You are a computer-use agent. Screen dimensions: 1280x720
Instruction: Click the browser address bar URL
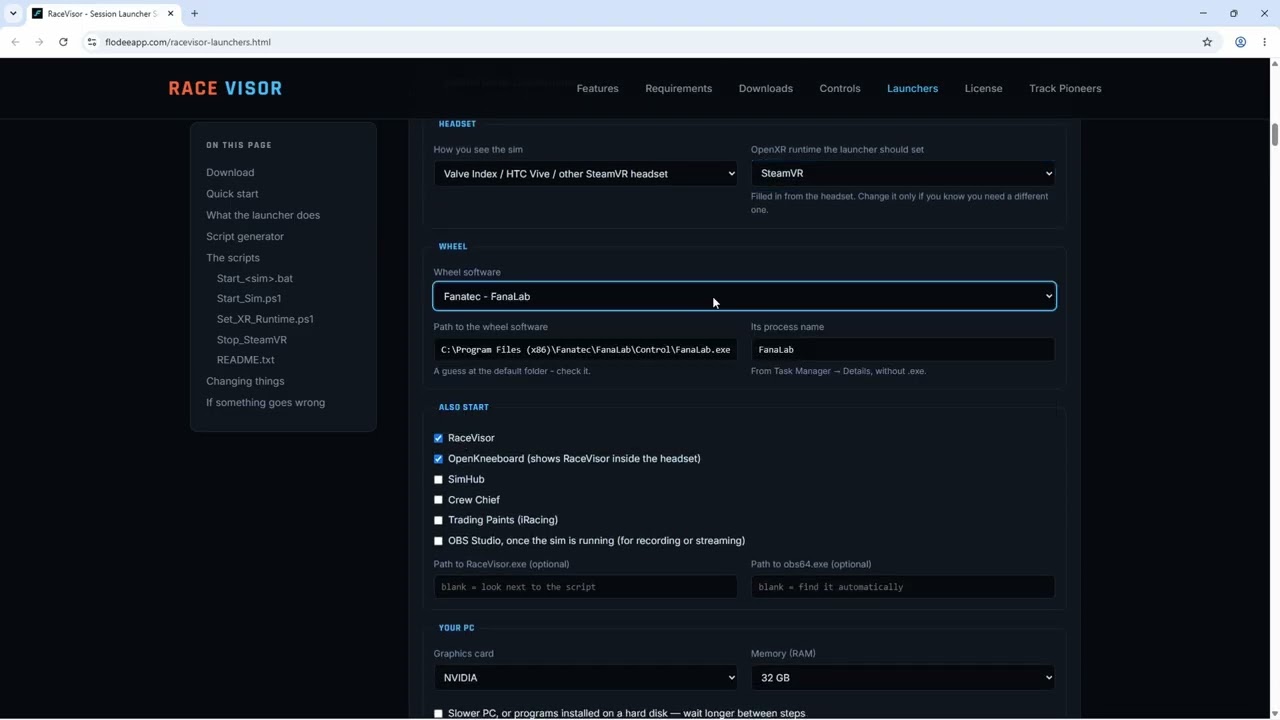click(188, 42)
